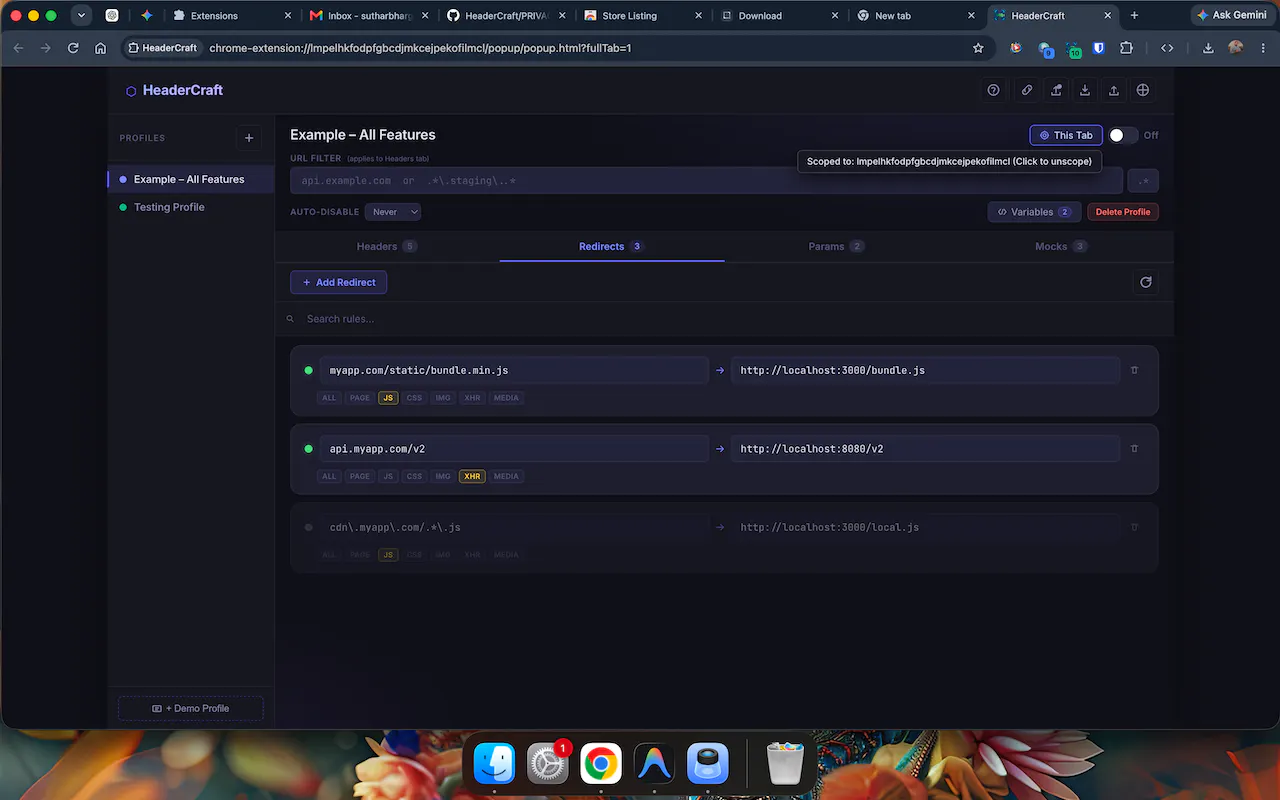
Task: Switch to the Mocks tab
Action: point(1061,246)
